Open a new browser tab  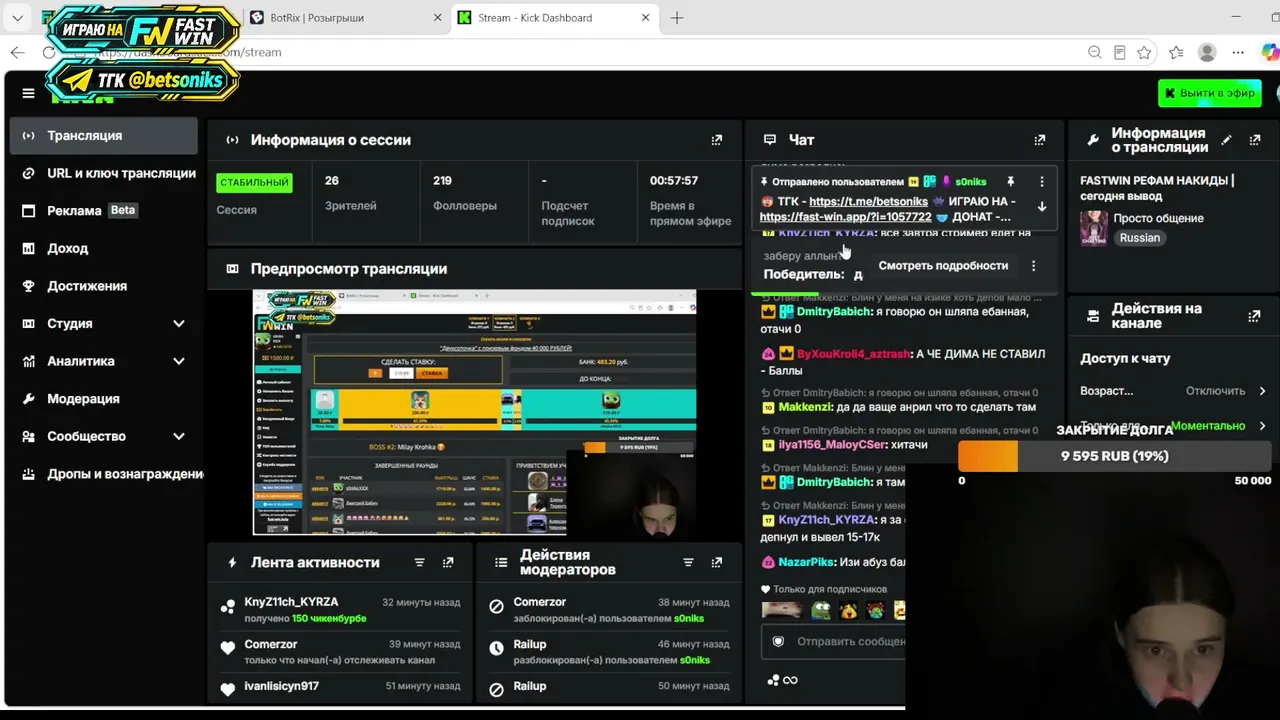pos(677,18)
